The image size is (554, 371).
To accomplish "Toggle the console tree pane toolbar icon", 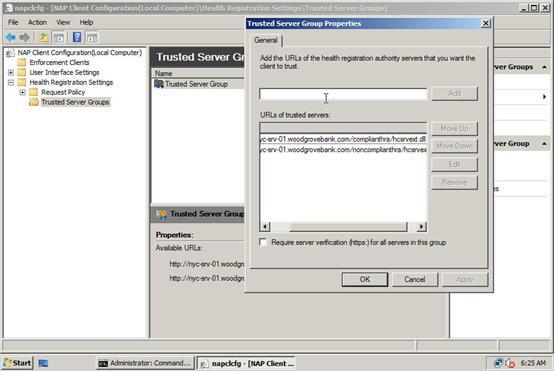I will click(x=59, y=37).
